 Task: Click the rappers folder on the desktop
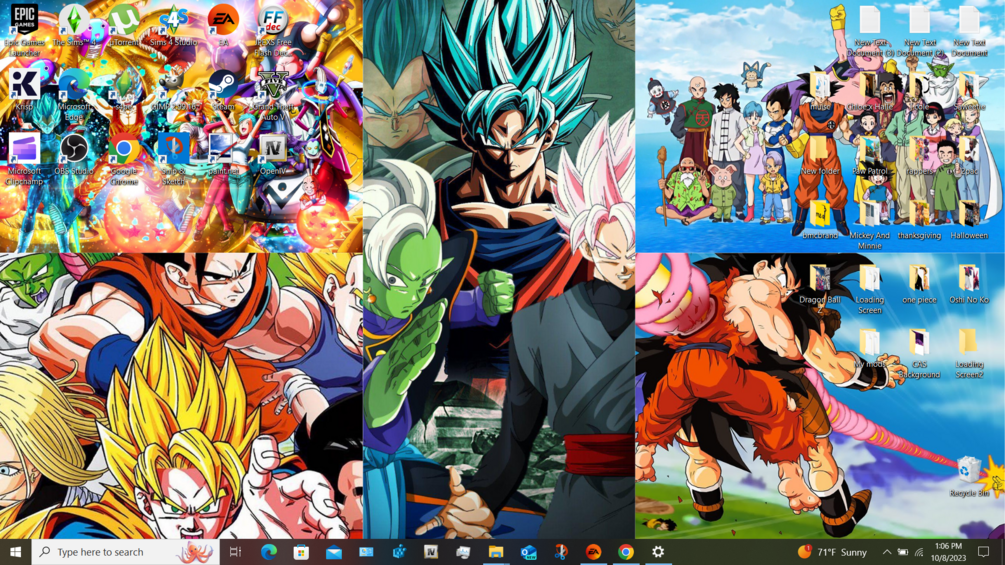click(x=920, y=155)
